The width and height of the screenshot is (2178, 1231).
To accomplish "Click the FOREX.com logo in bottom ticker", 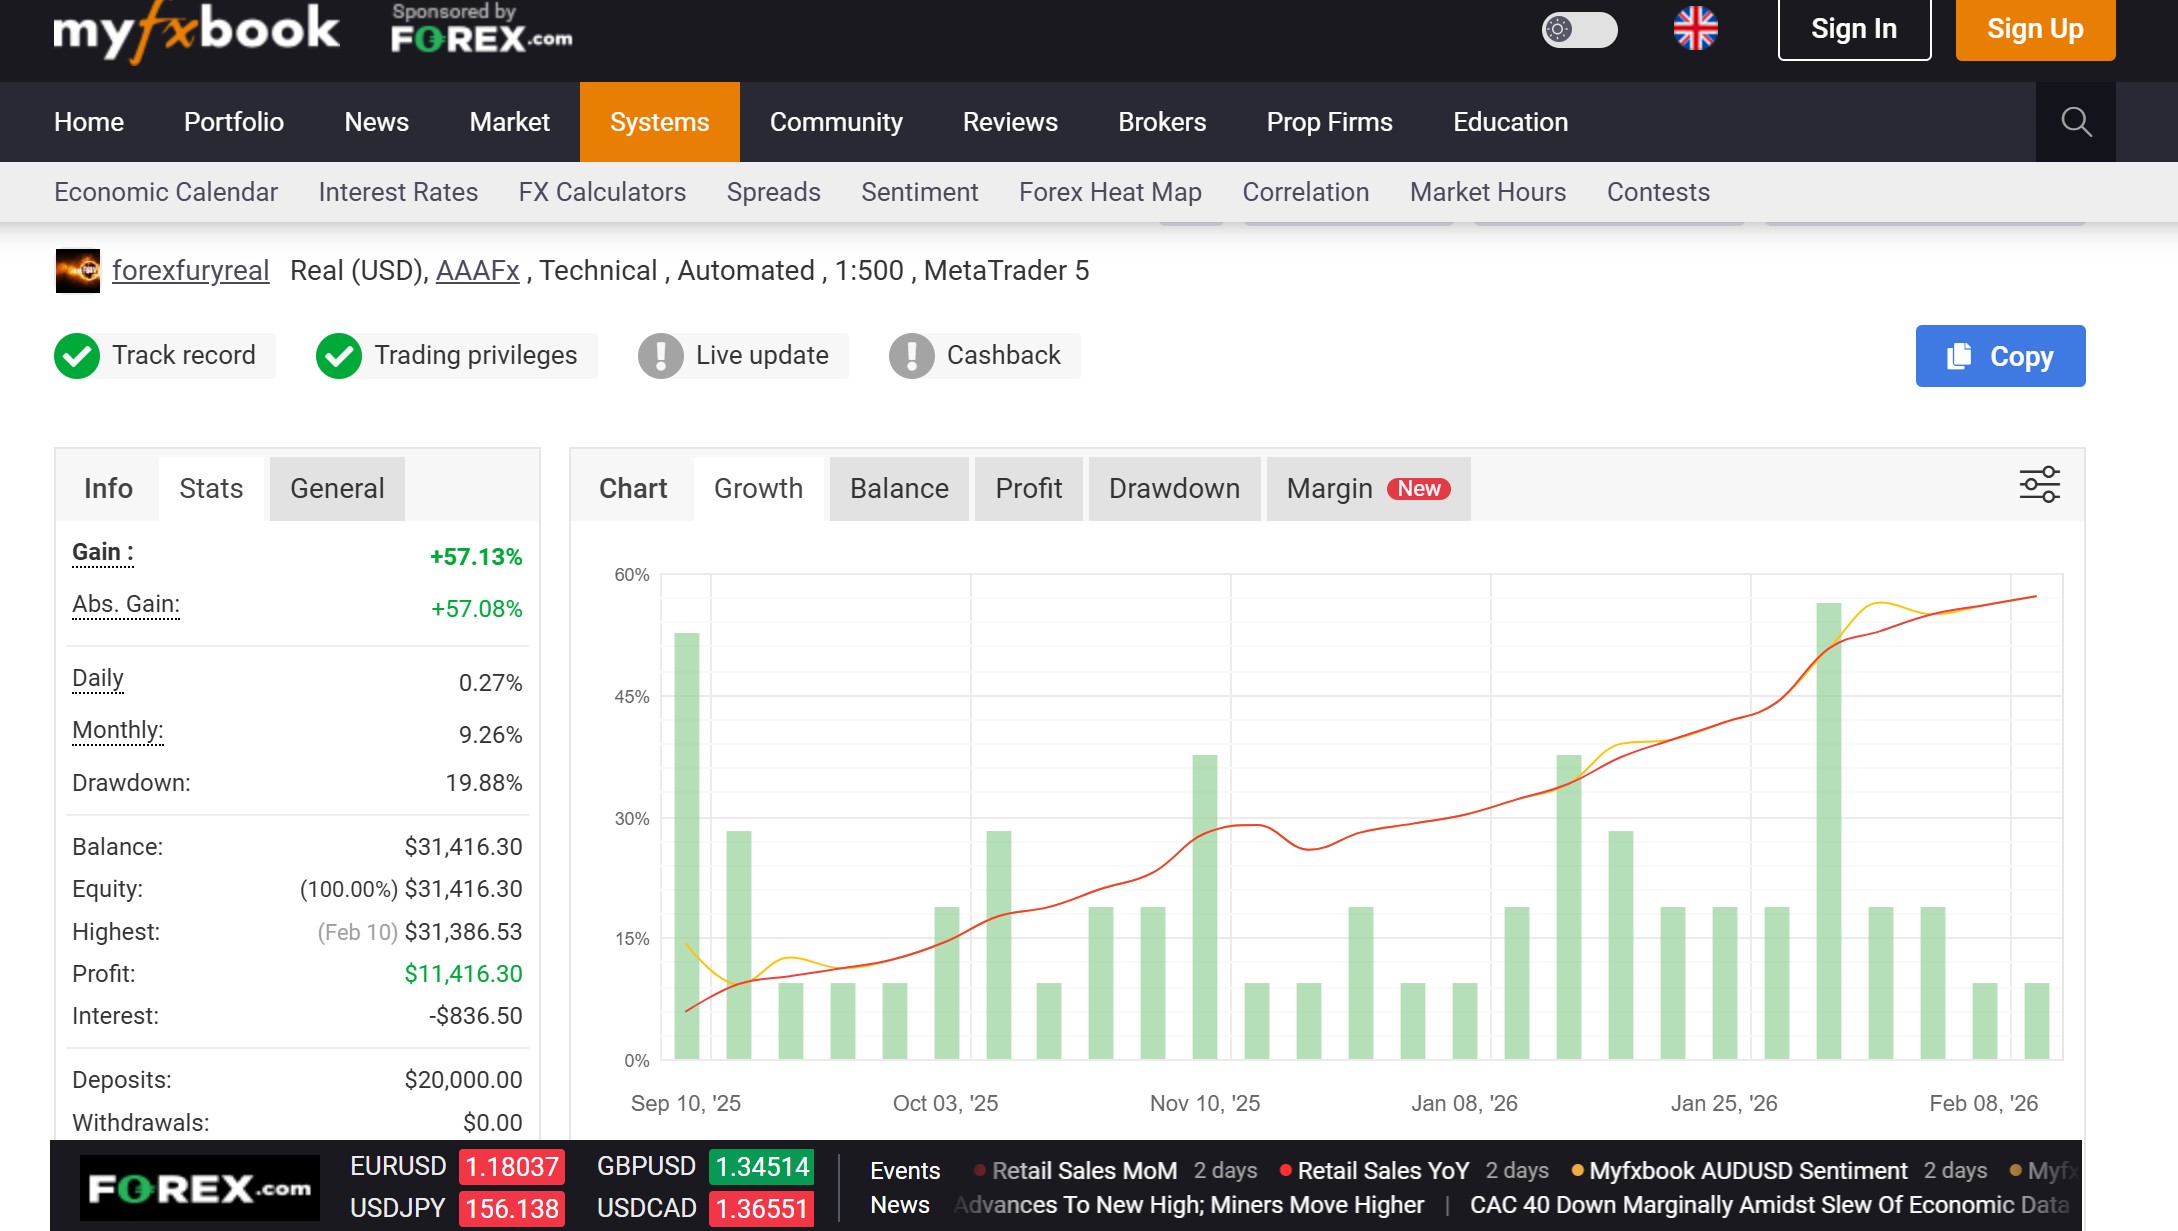I will click(200, 1189).
